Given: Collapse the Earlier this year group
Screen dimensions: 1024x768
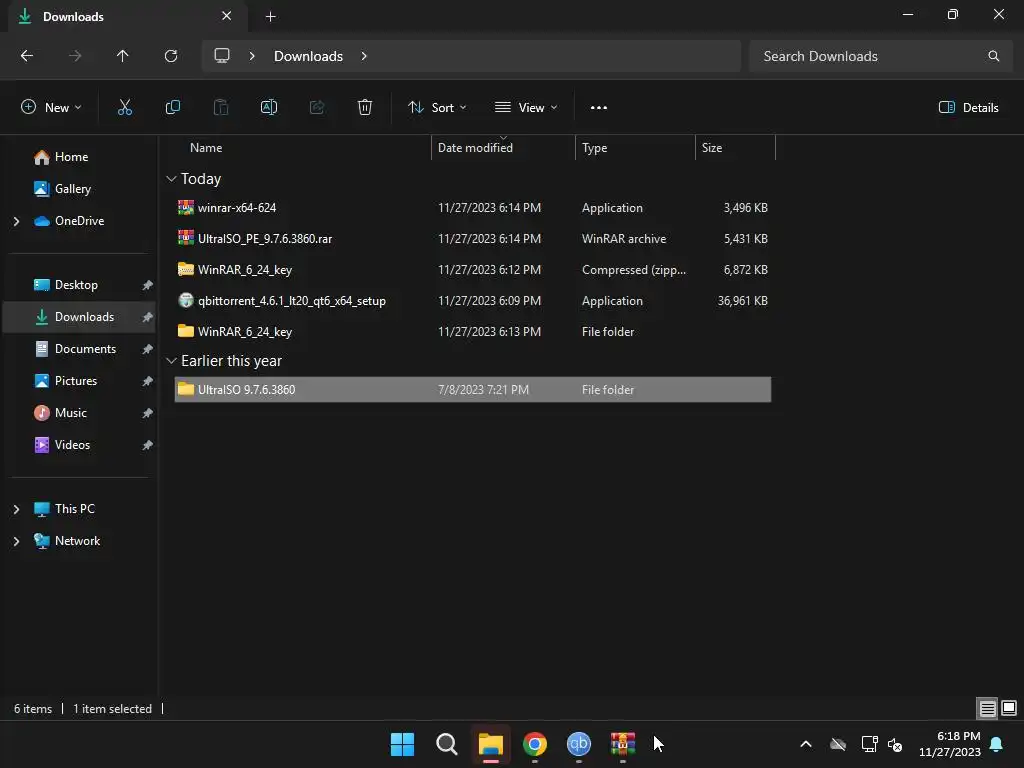Looking at the screenshot, I should click(x=171, y=361).
